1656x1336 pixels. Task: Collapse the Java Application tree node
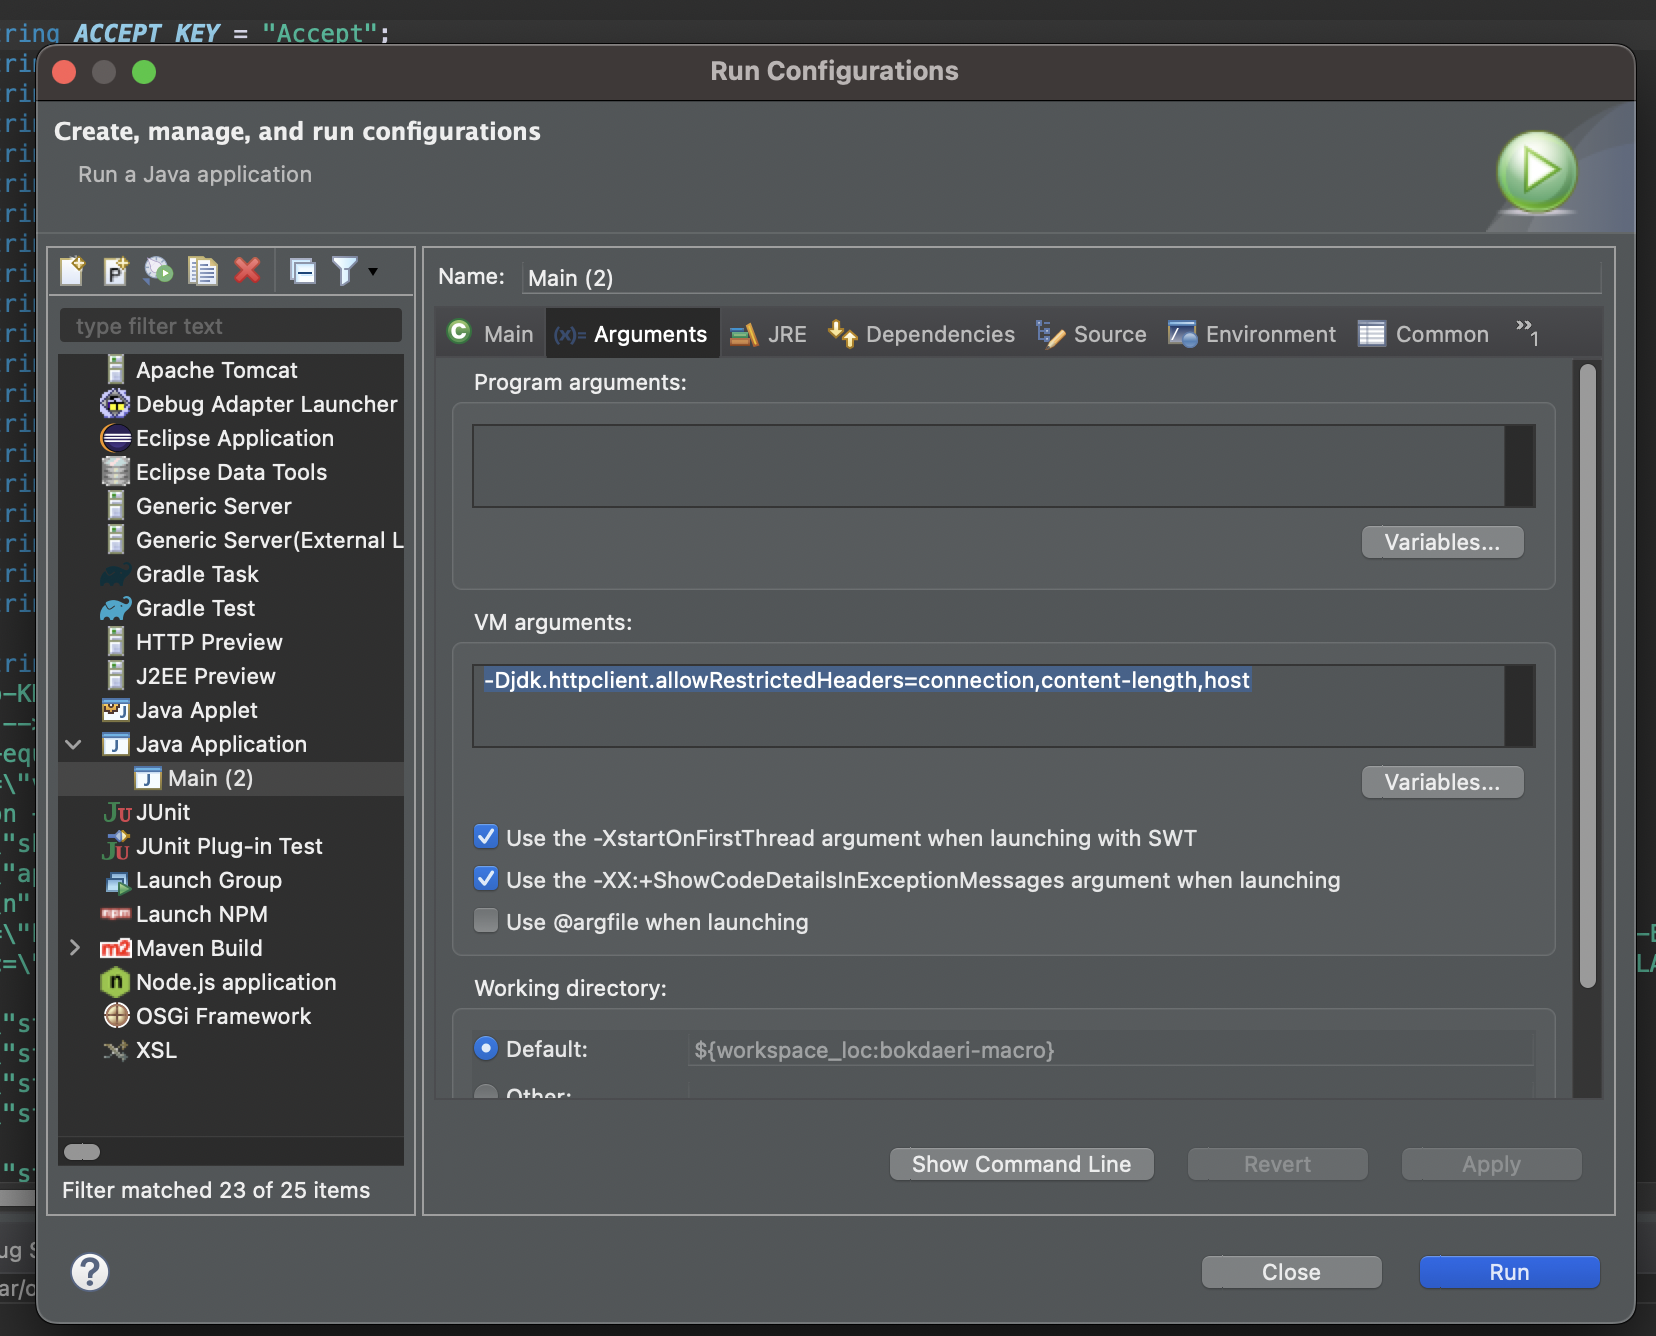pyautogui.click(x=74, y=744)
